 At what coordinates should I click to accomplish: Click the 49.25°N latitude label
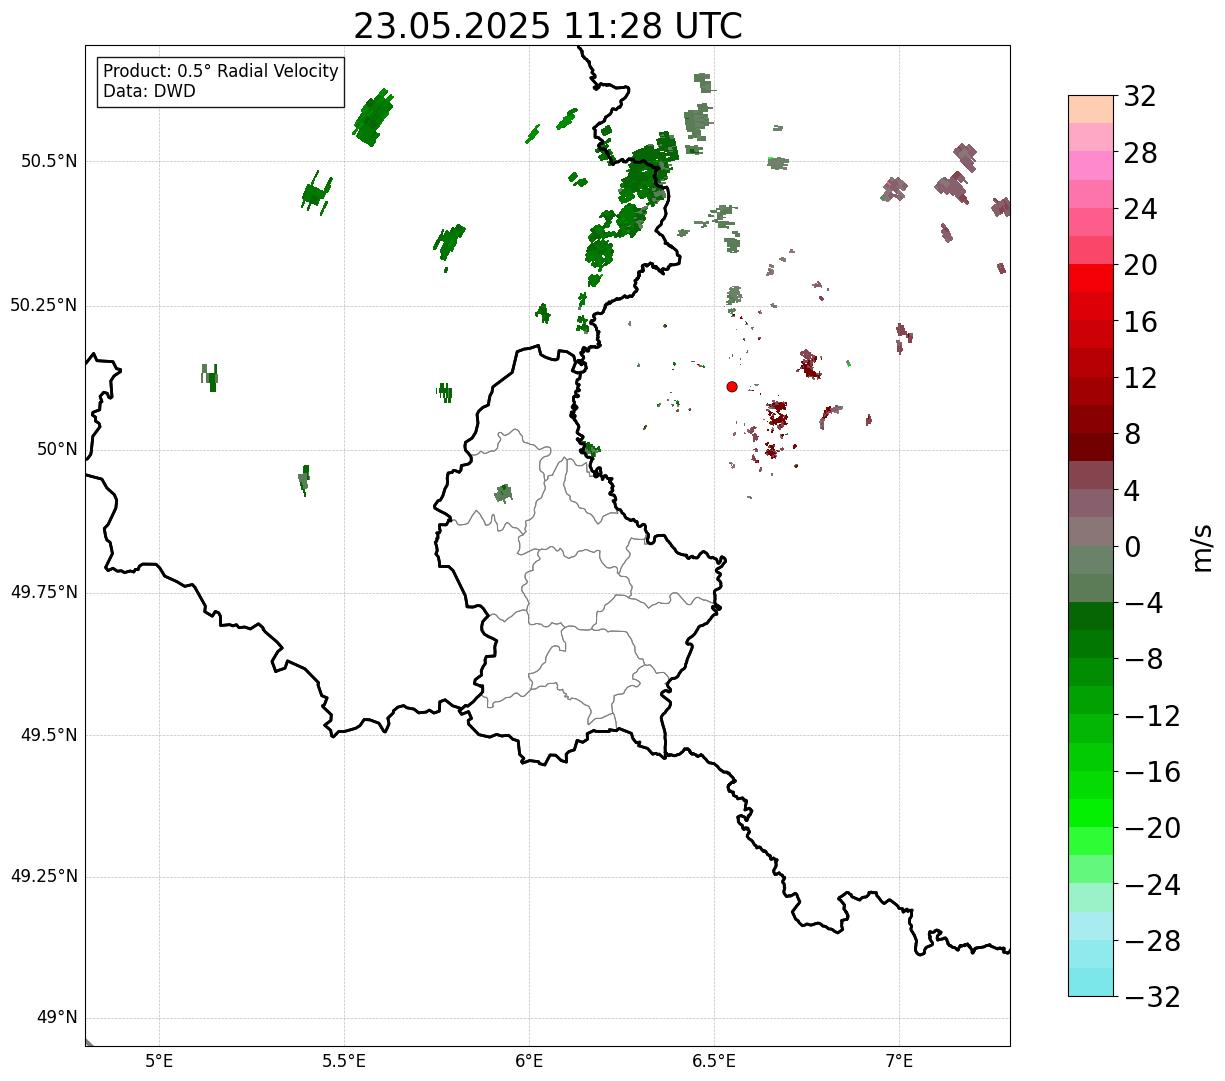44,877
